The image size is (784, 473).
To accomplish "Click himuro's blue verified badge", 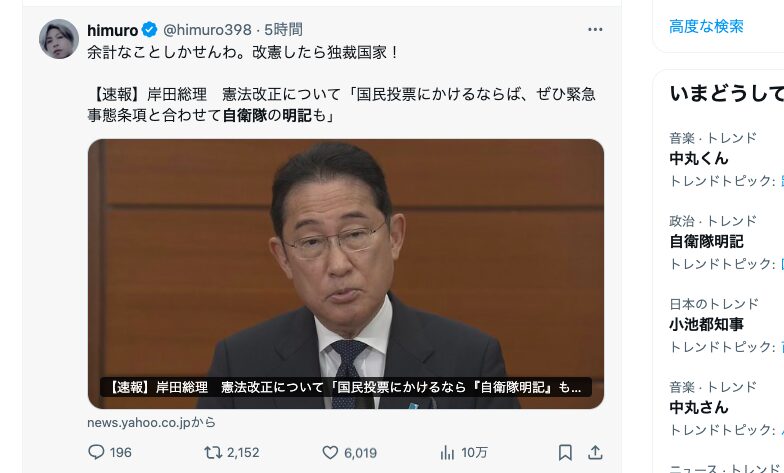I will click(x=150, y=30).
